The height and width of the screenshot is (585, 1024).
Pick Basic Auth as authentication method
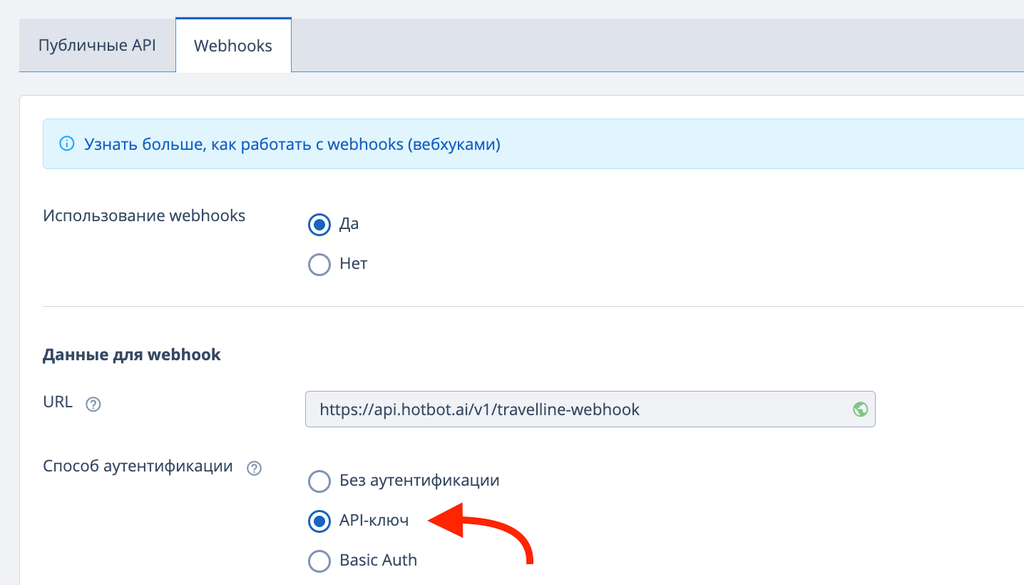pos(319,561)
